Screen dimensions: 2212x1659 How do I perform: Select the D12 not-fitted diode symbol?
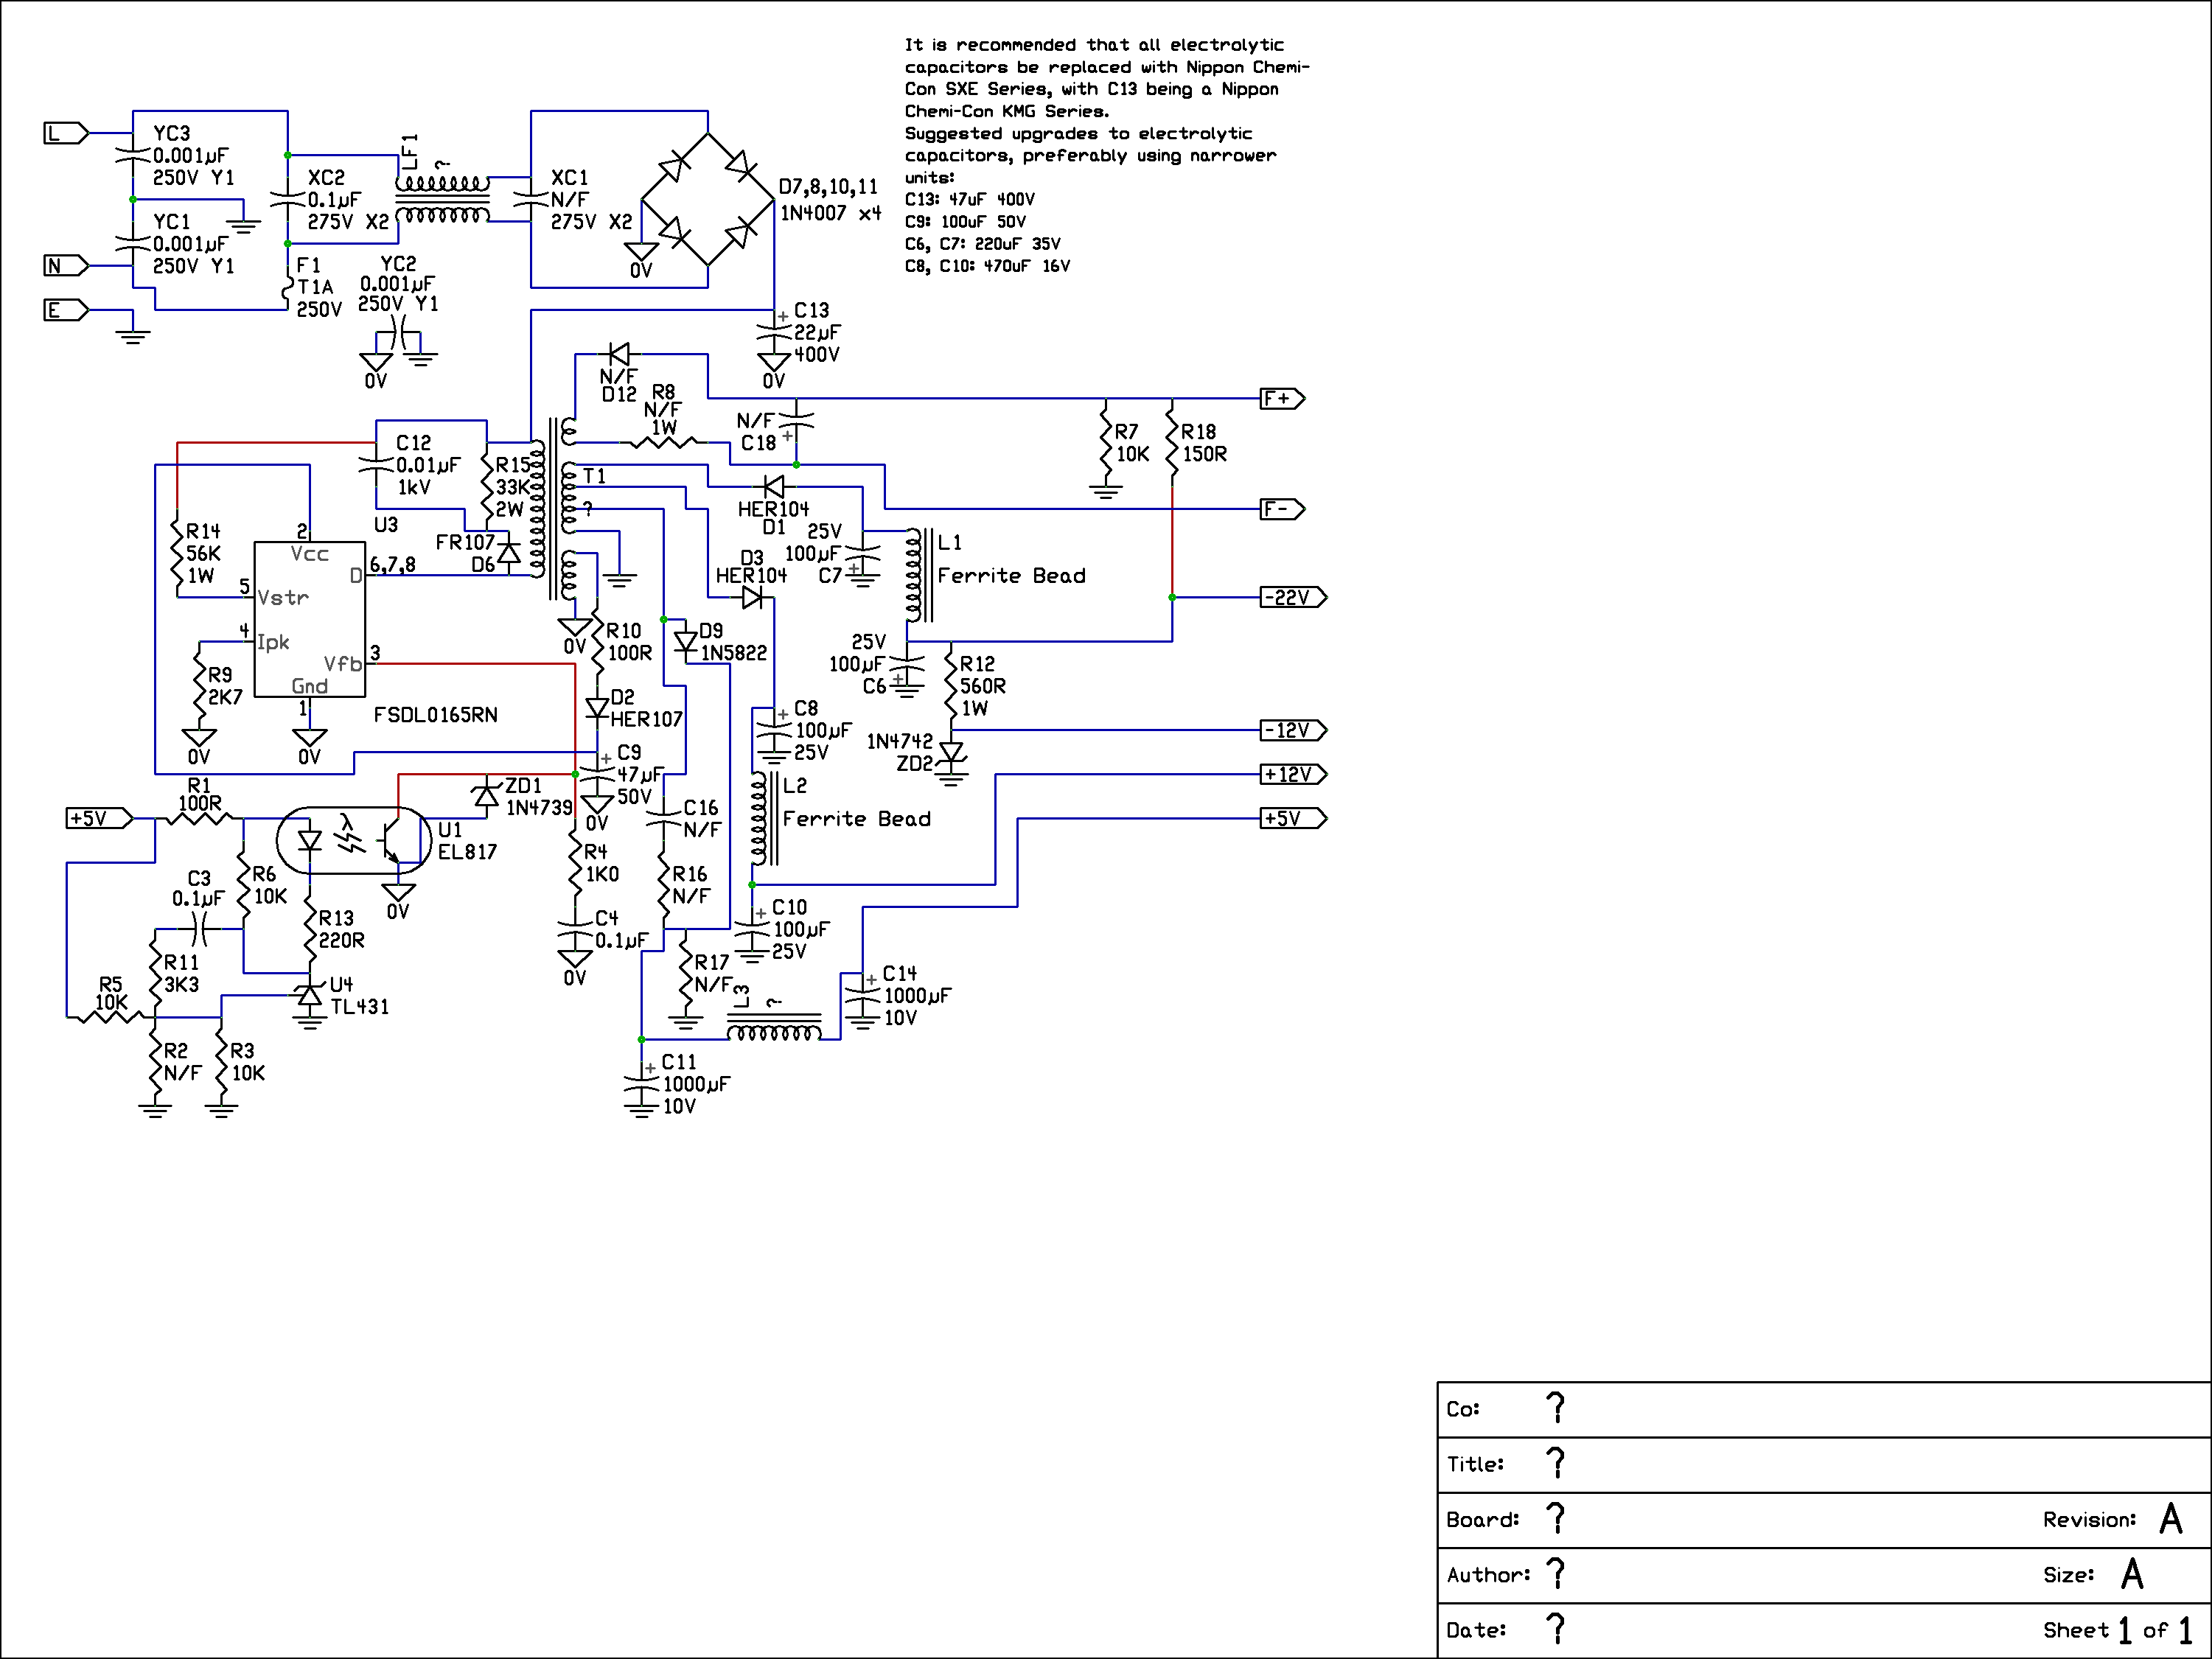pos(619,354)
